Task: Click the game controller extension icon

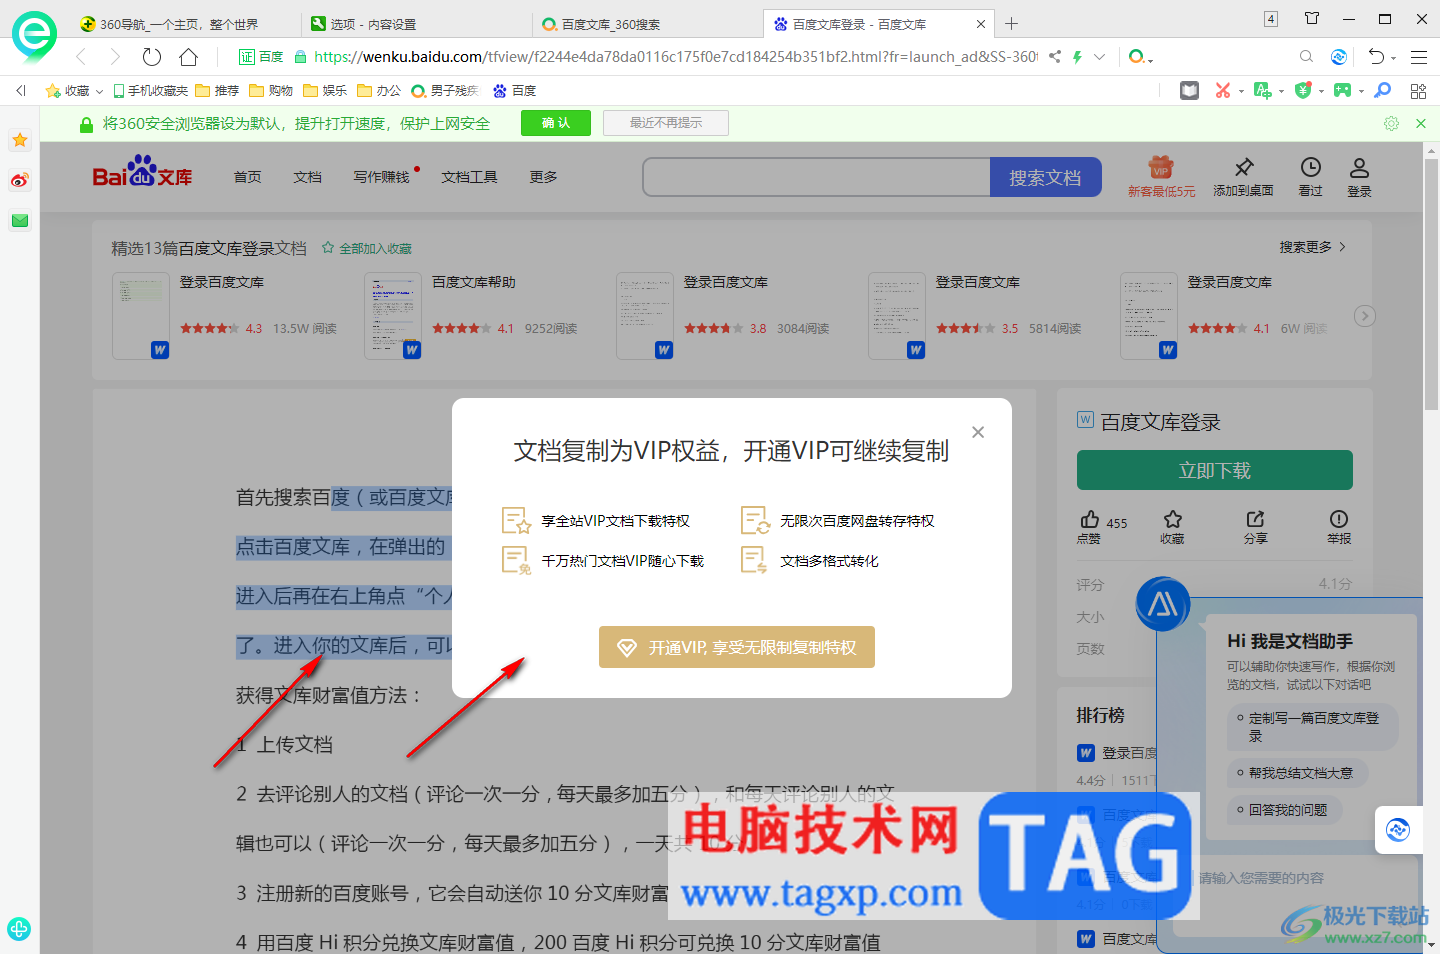Action: pos(1342,91)
